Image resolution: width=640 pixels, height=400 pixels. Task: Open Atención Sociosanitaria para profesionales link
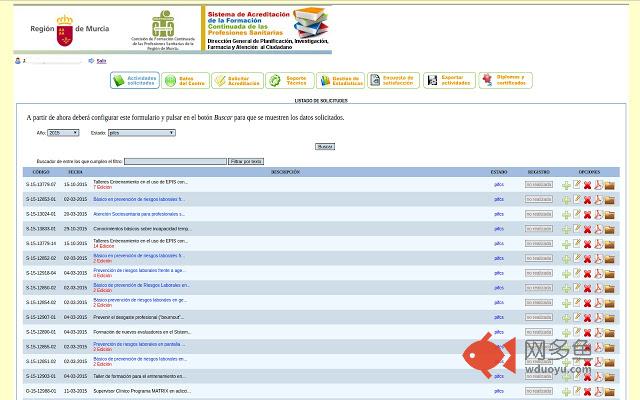pos(139,214)
